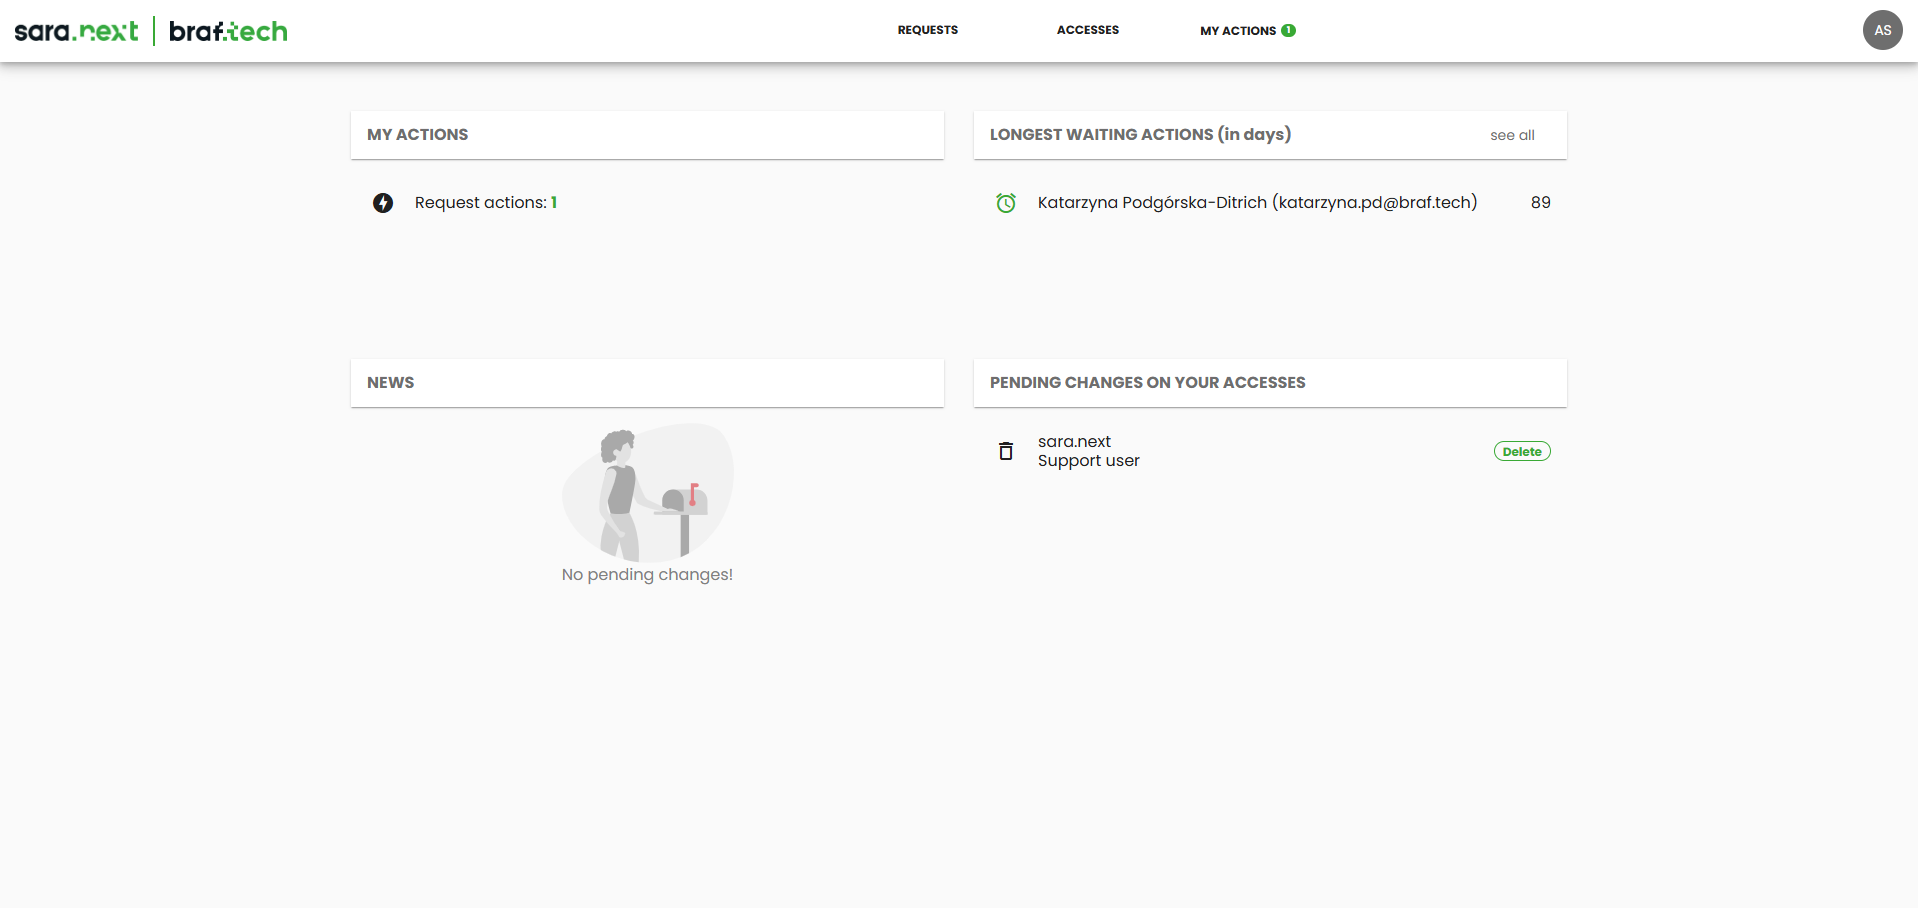Click the Pending Changes on Your Accesses header
1918x908 pixels.
pos(1147,383)
